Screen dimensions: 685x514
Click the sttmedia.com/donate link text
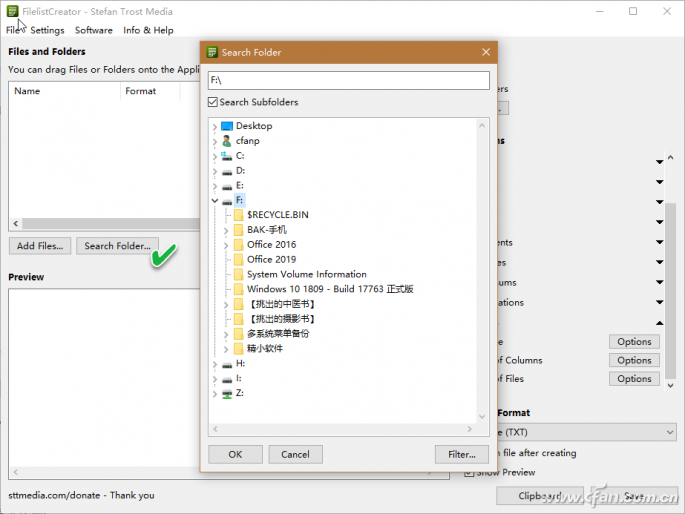54,495
